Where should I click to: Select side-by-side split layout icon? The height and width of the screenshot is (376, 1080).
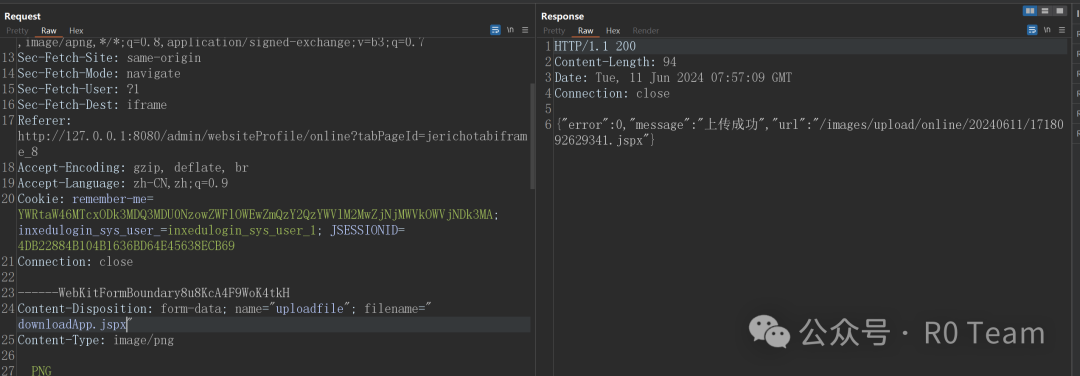1030,11
